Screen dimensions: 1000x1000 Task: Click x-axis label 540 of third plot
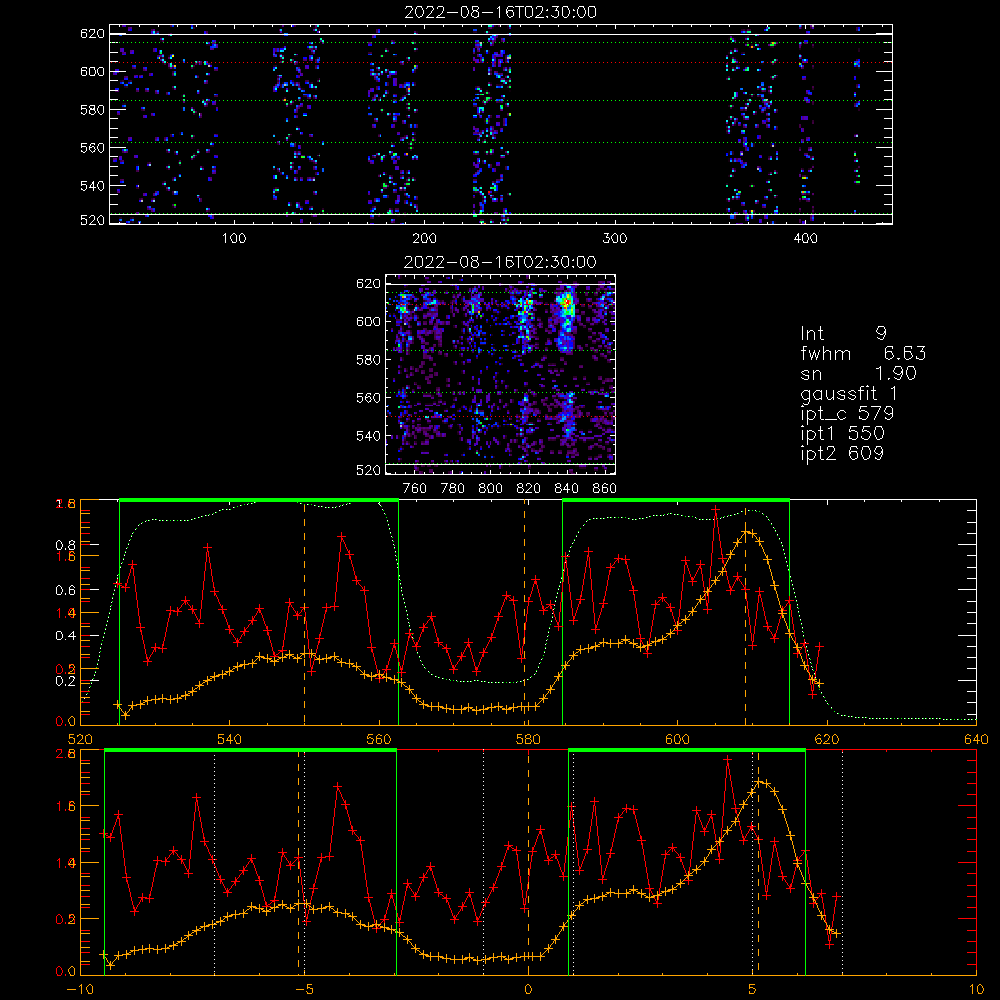230,739
